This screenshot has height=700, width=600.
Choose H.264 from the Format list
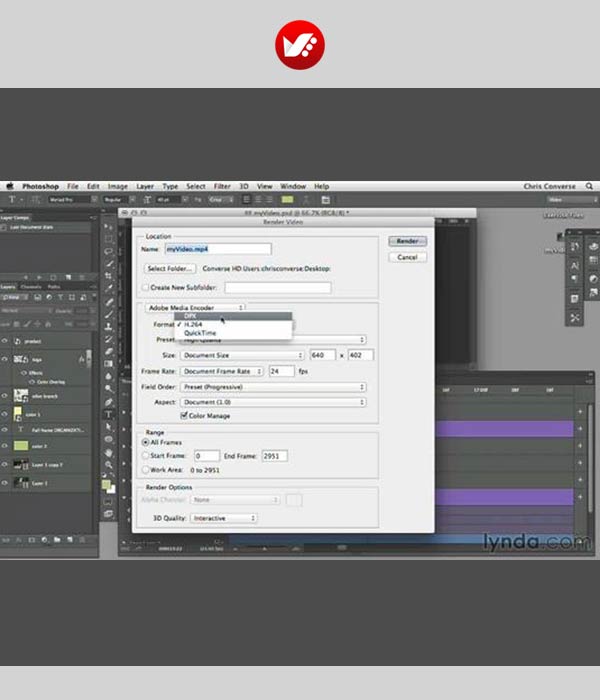(x=233, y=325)
